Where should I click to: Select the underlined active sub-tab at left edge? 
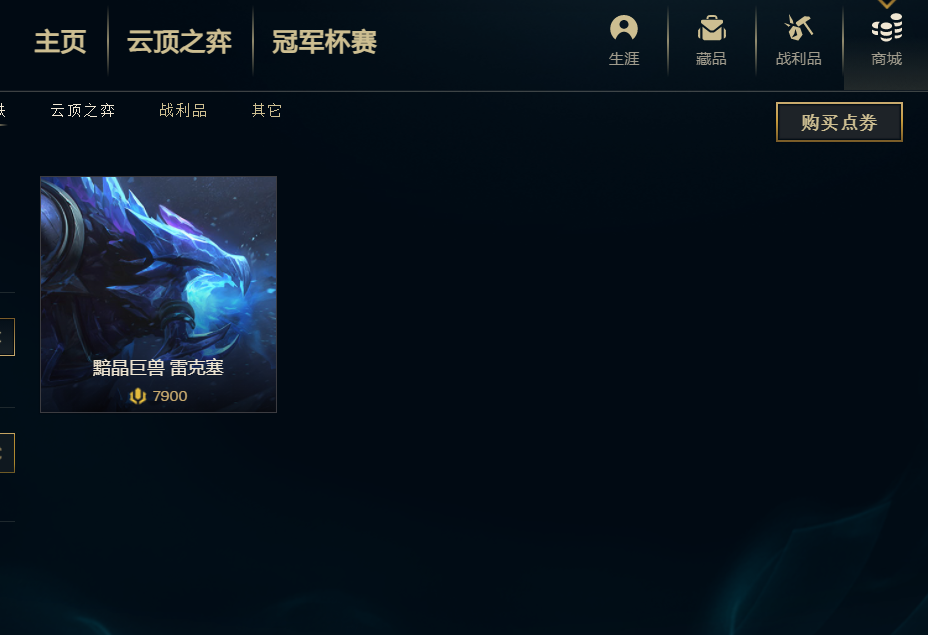pos(2,110)
